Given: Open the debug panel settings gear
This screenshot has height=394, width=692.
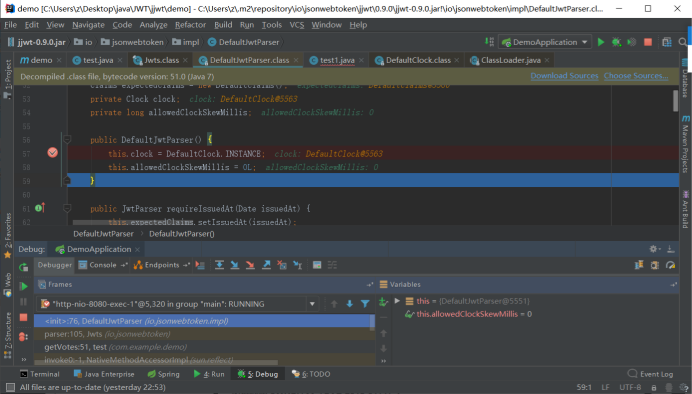Looking at the screenshot, I should point(654,249).
